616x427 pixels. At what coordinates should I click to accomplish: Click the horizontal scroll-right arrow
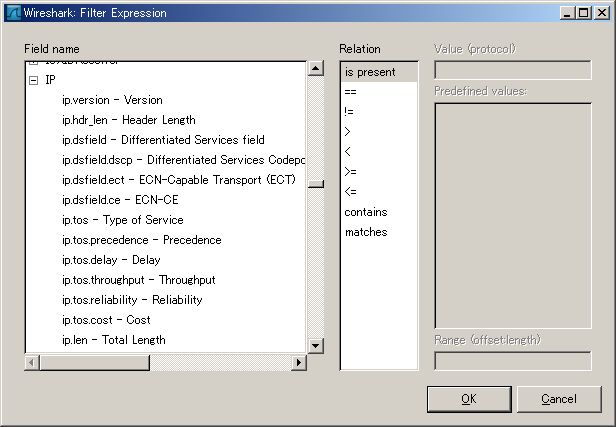(299, 362)
